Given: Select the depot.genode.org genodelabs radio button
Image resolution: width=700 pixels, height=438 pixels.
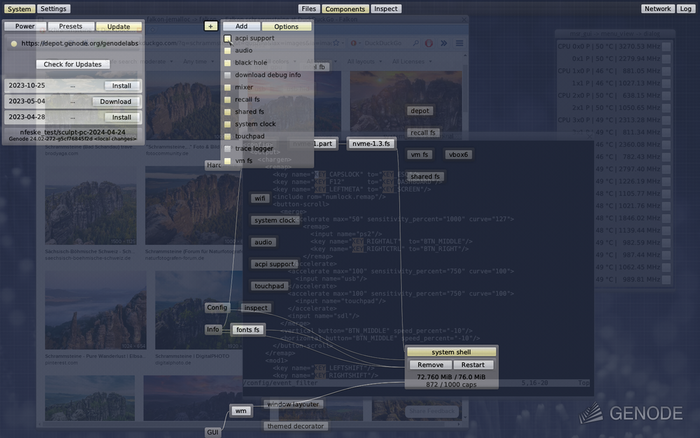Looking at the screenshot, I should (x=13, y=44).
